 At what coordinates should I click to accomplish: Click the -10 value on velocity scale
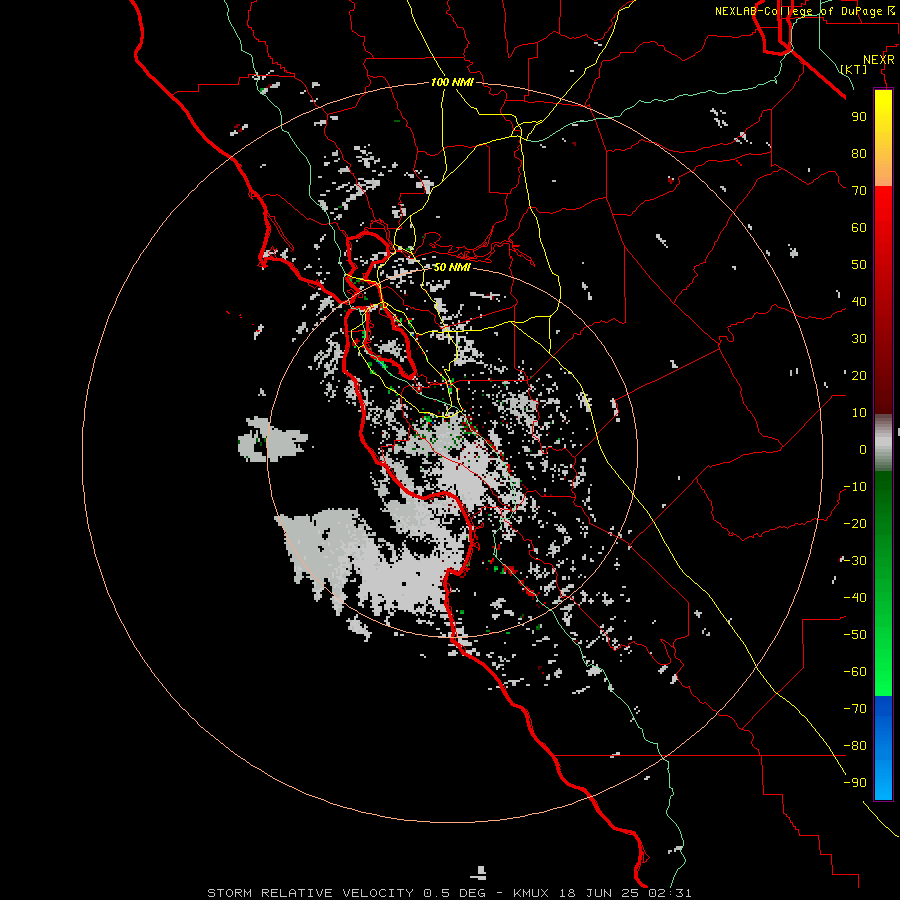tap(855, 487)
